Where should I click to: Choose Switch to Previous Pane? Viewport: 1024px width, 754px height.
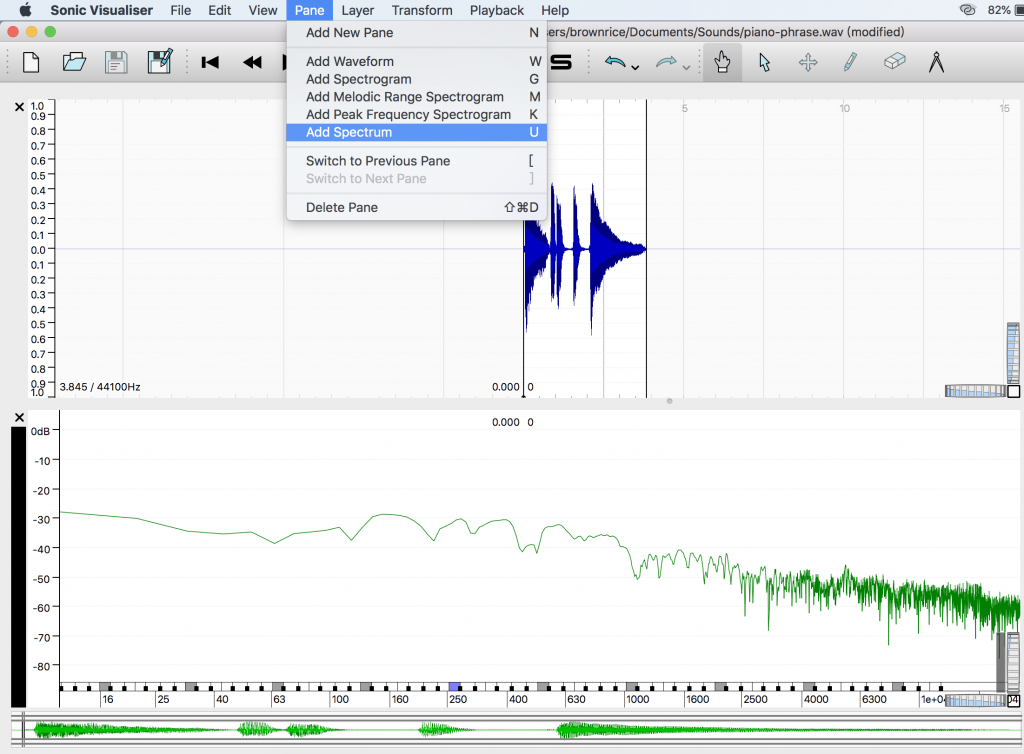click(x=416, y=161)
